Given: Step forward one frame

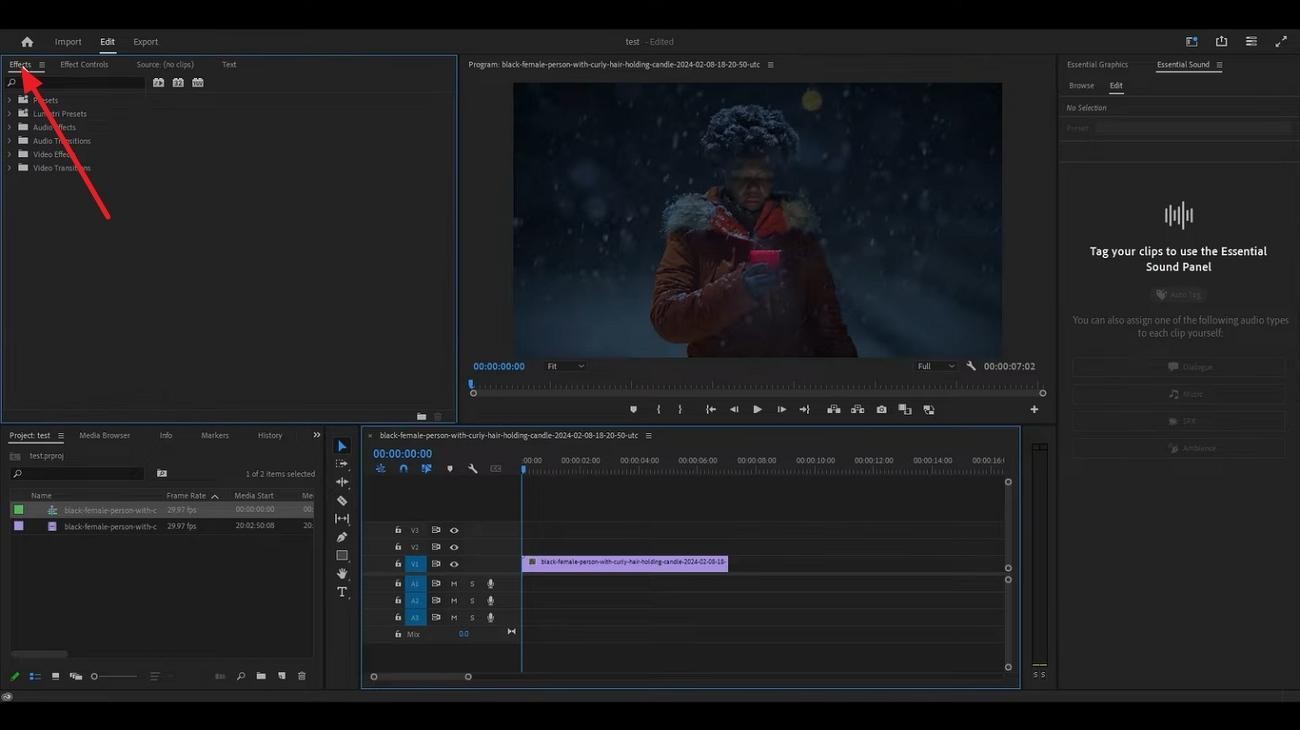Looking at the screenshot, I should coord(781,409).
